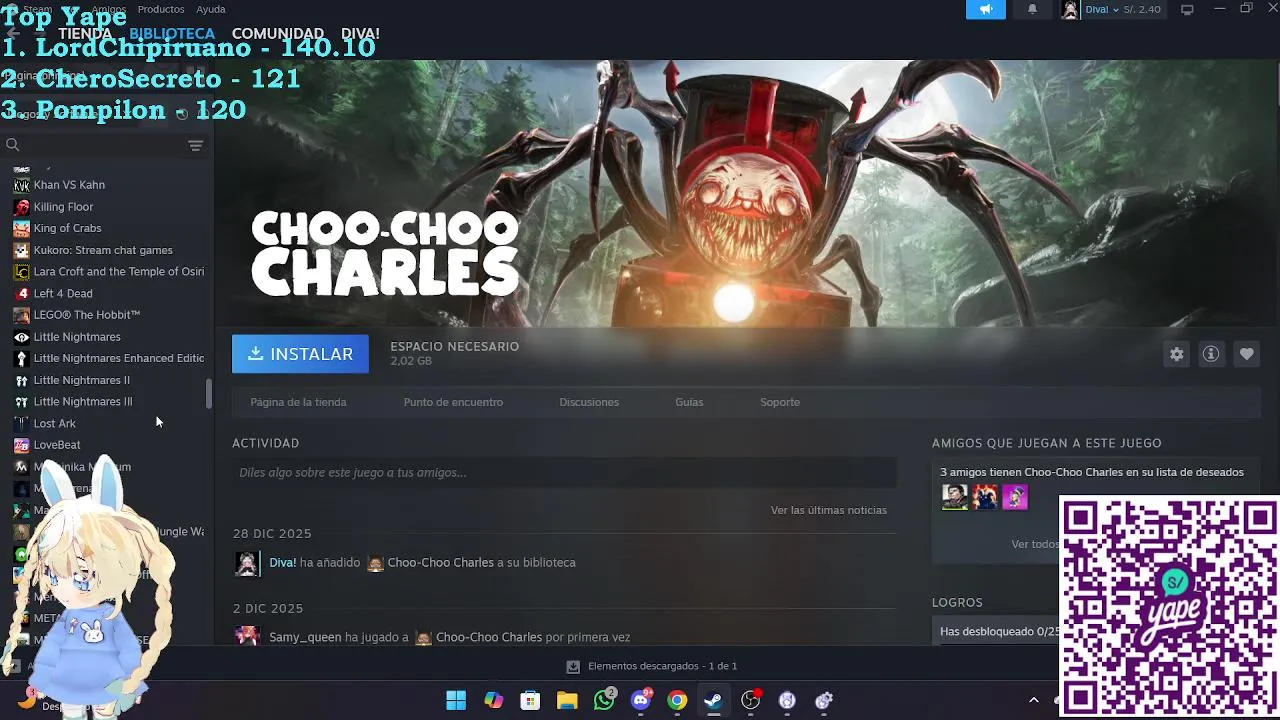Screen dimensions: 1280x720
Task: Click the Lara Croft game icon
Action: [21, 272]
